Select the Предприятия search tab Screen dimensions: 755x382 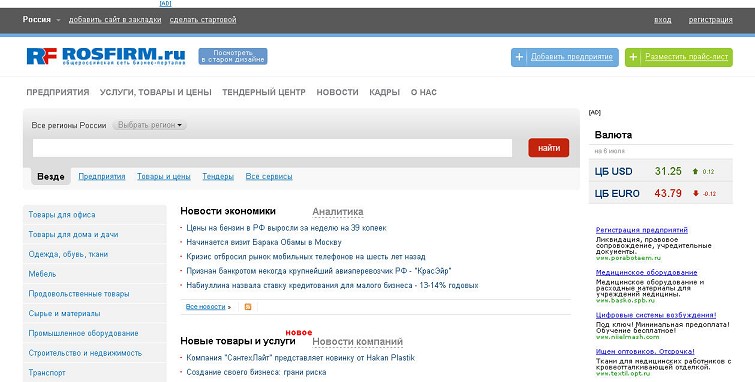point(102,176)
